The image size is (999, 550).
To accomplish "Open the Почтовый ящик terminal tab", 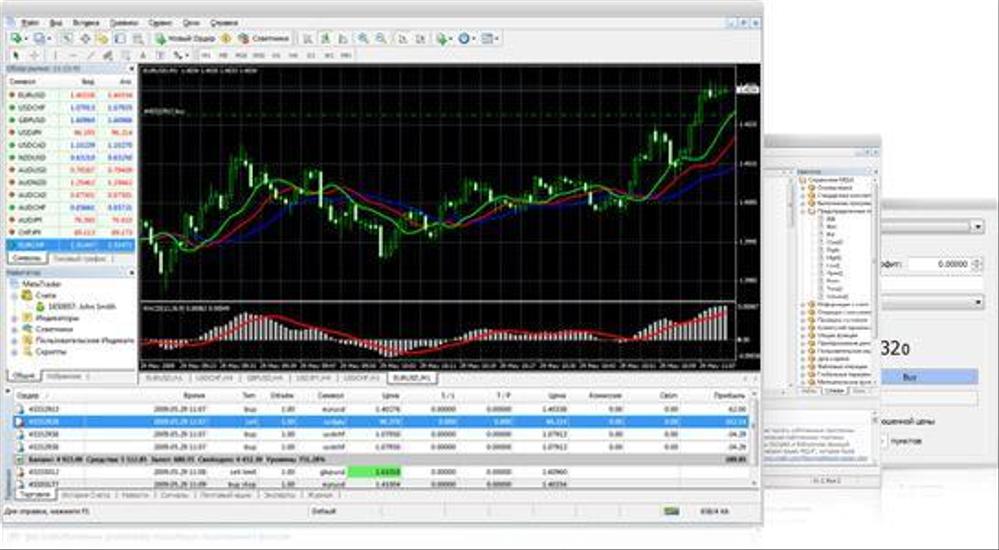I will tap(226, 495).
